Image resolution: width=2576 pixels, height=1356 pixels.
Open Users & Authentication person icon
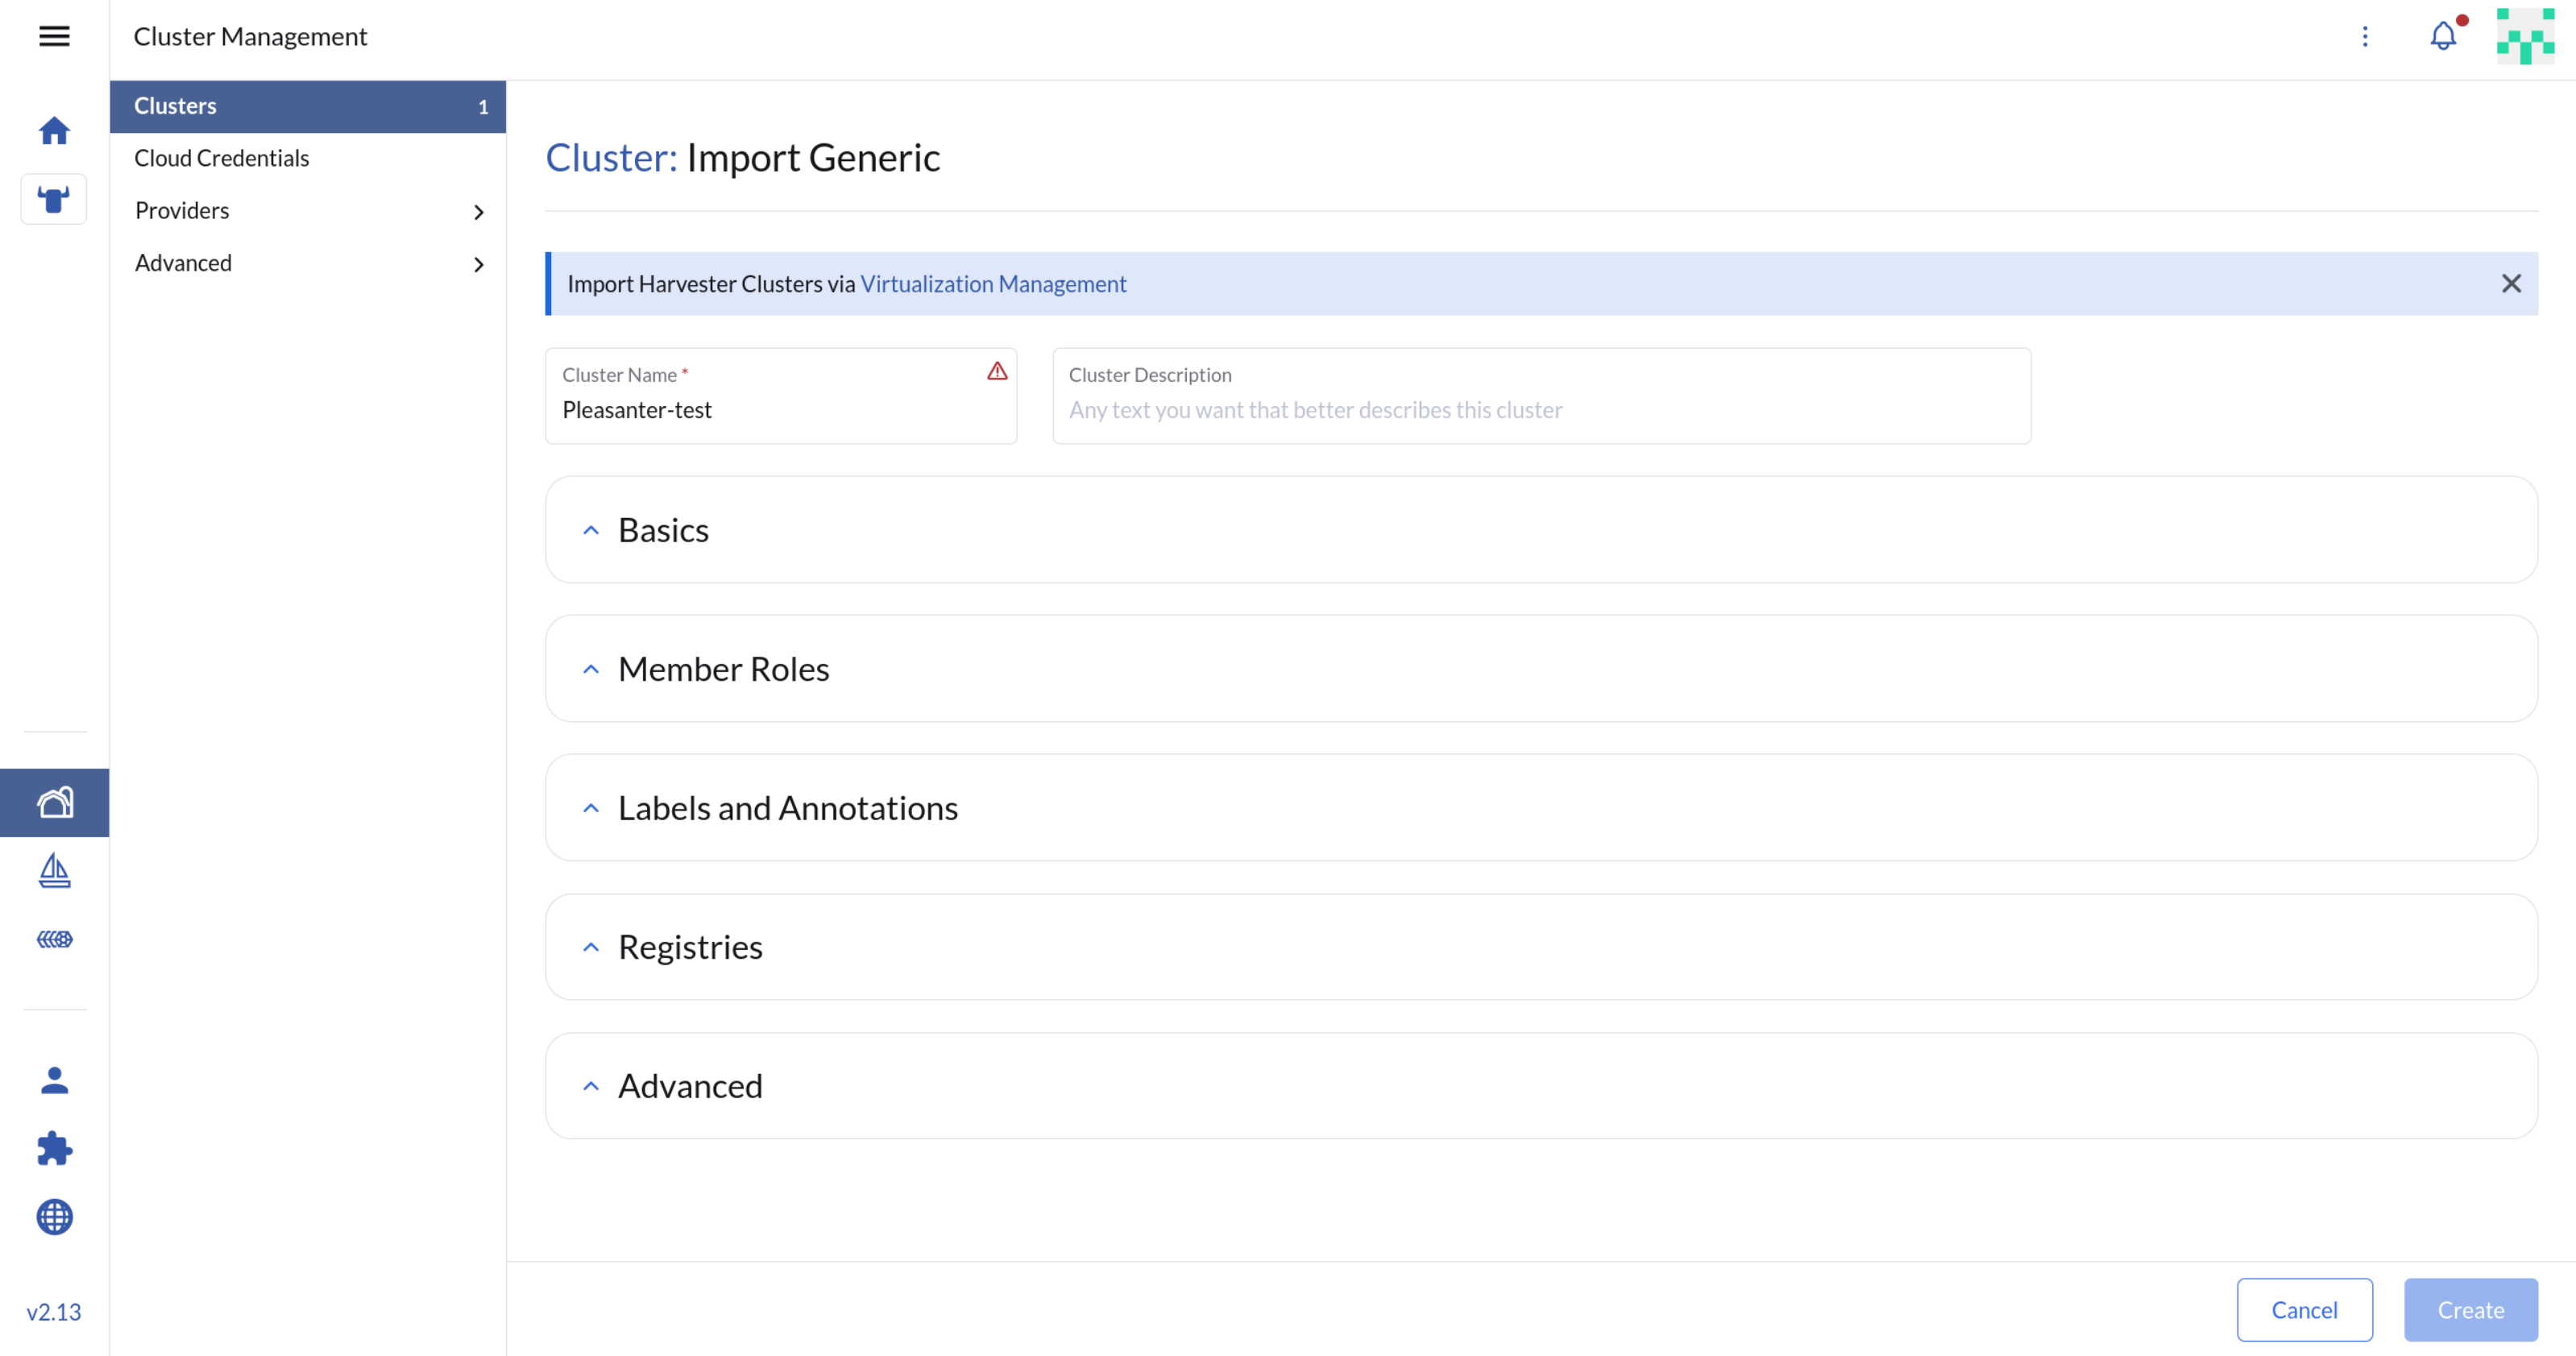click(54, 1080)
